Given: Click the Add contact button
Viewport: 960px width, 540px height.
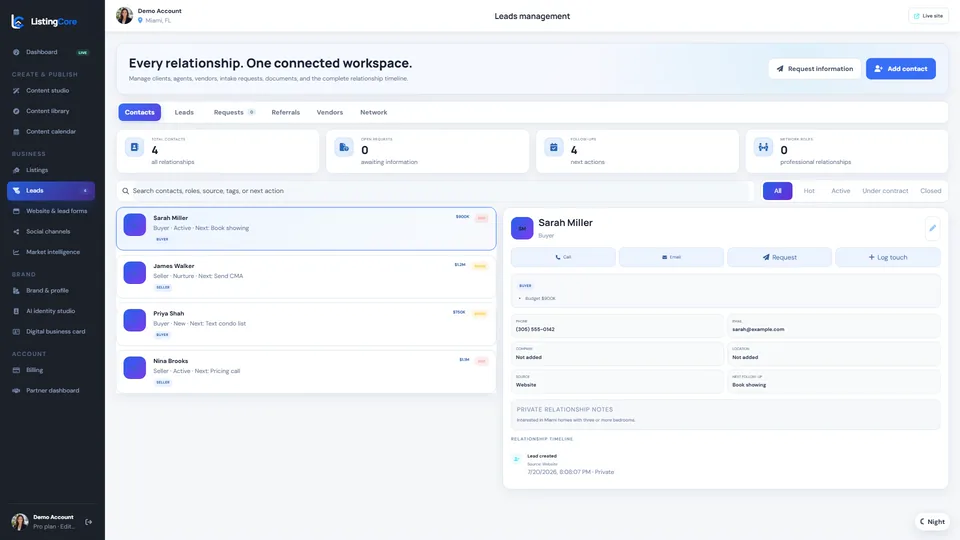Looking at the screenshot, I should point(901,69).
